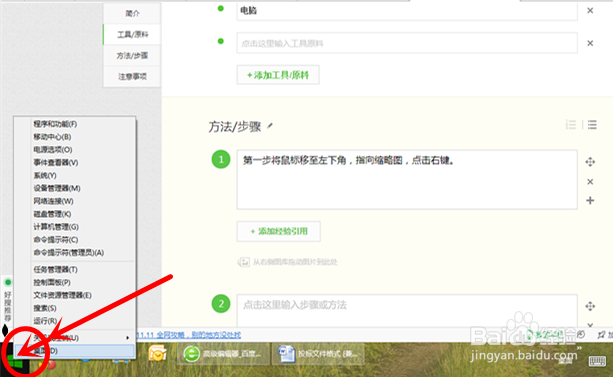Expand the taskbar toolbar overflow chevron
613x377 pixels.
(x=579, y=347)
